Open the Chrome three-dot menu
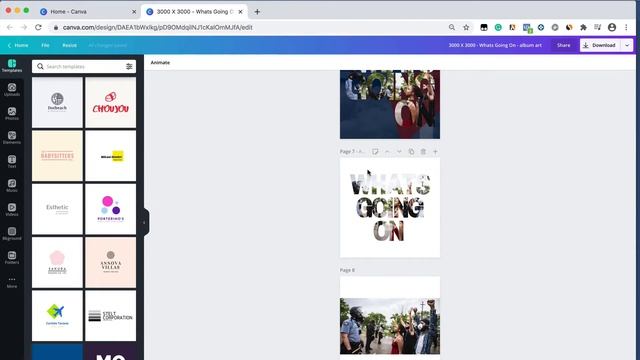Viewport: 640px width, 360px height. [626, 27]
